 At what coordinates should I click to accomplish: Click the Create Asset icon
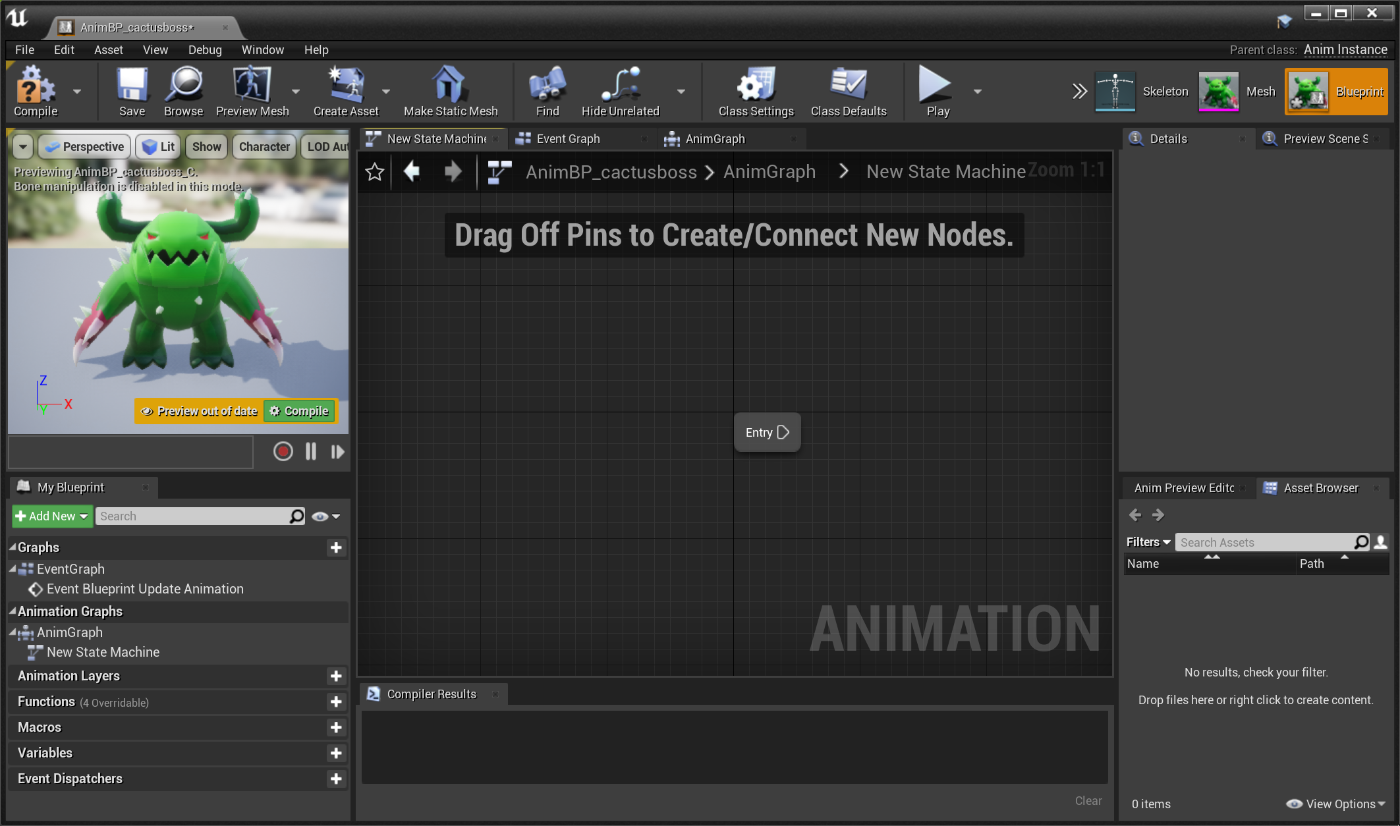tap(346, 91)
